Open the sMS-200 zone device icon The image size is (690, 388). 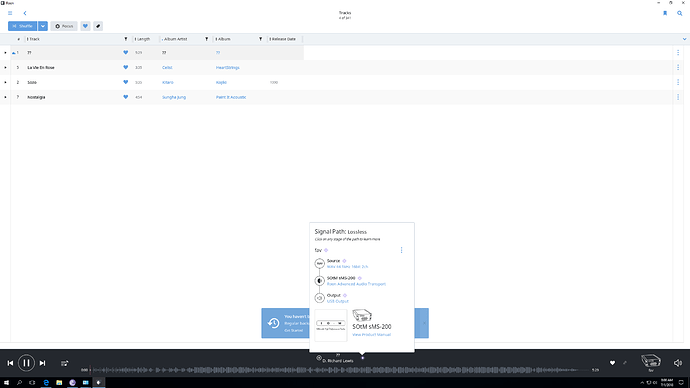tap(651, 361)
